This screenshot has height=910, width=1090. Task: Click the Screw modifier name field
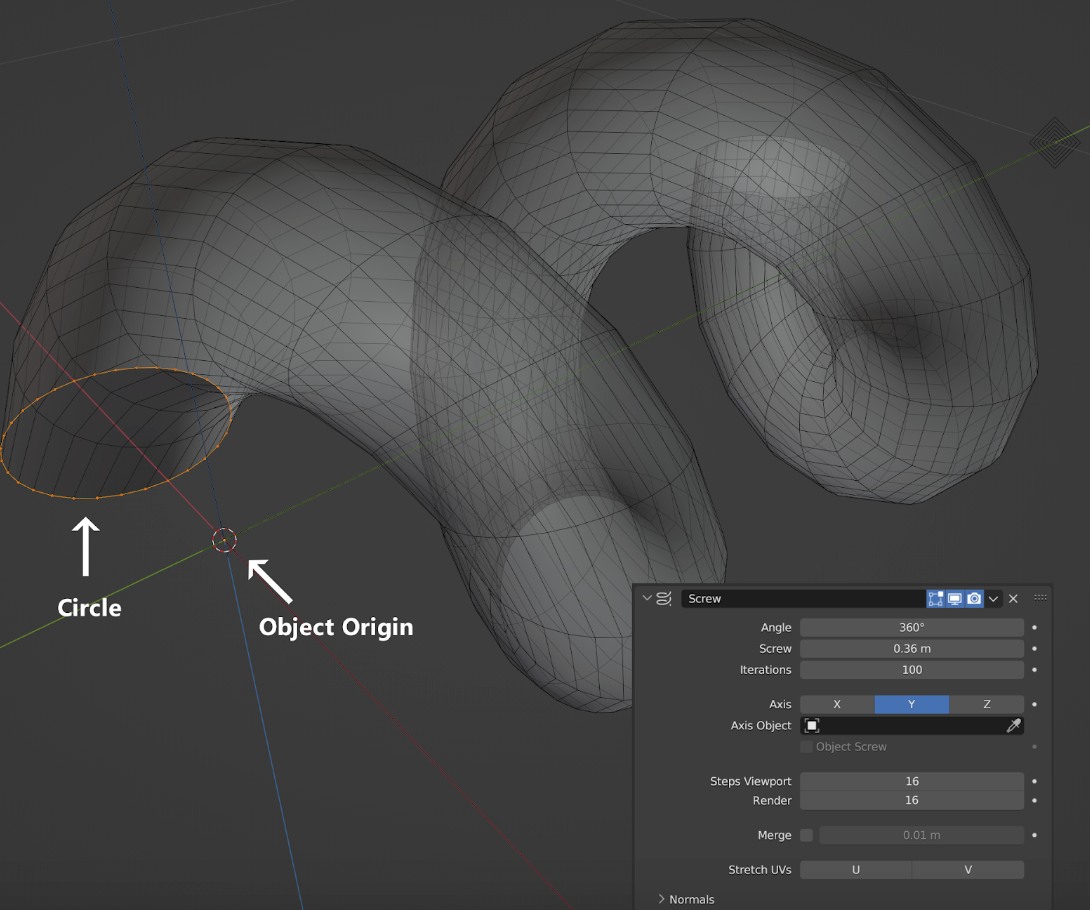(800, 598)
